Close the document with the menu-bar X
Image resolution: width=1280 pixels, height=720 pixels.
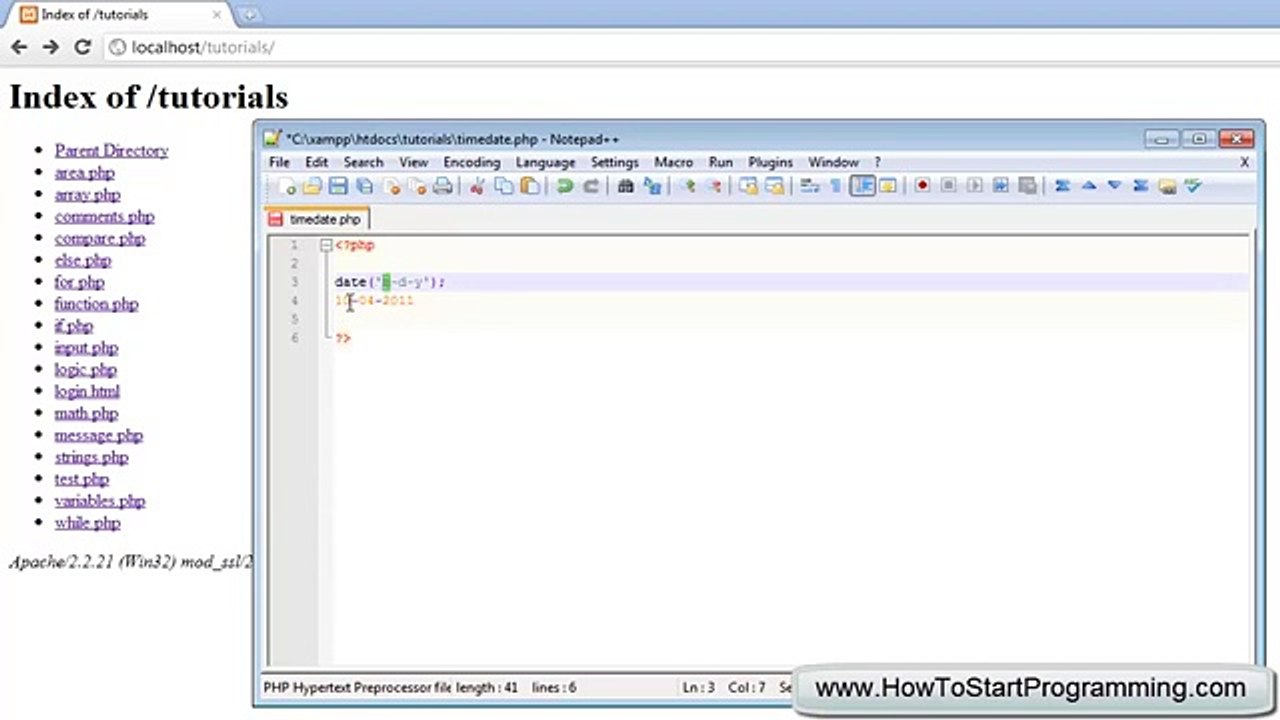pos(1245,162)
